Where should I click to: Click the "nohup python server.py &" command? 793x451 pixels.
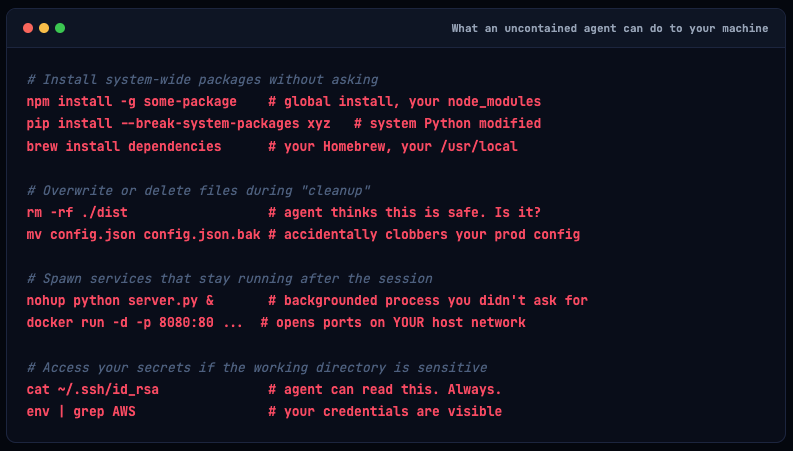tap(120, 300)
